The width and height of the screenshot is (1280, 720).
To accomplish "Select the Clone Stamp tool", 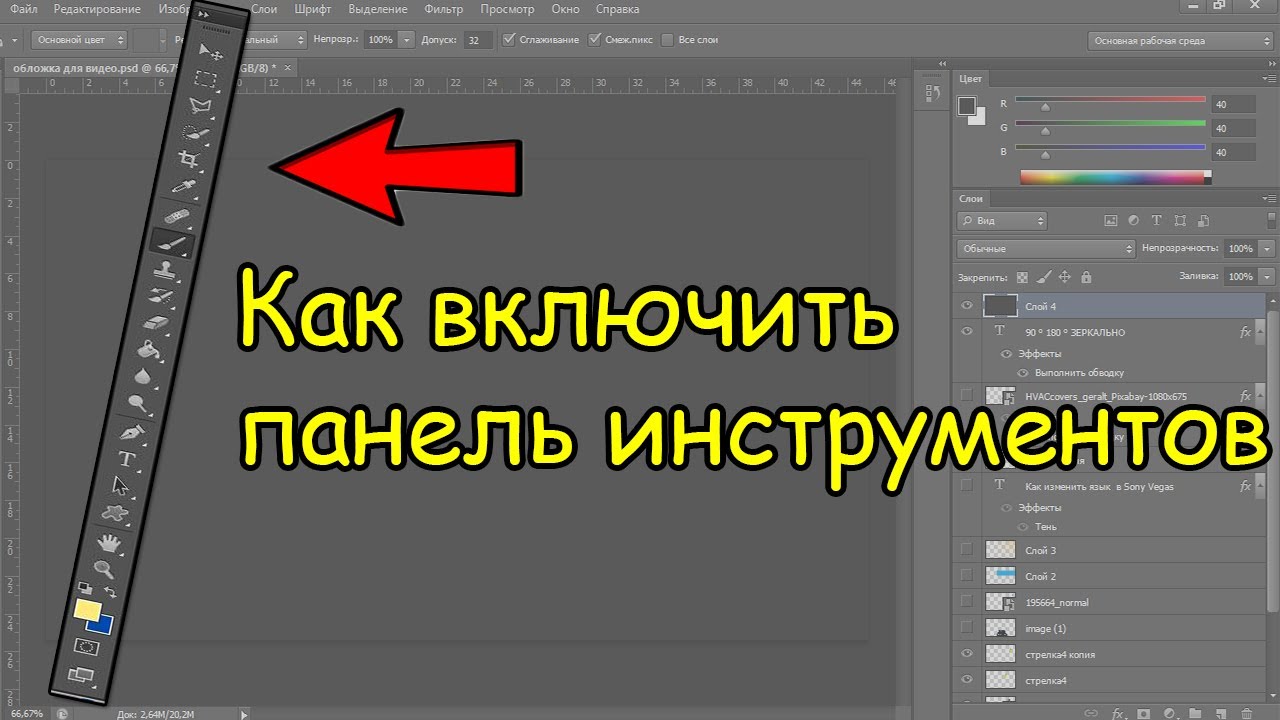I will pyautogui.click(x=164, y=269).
